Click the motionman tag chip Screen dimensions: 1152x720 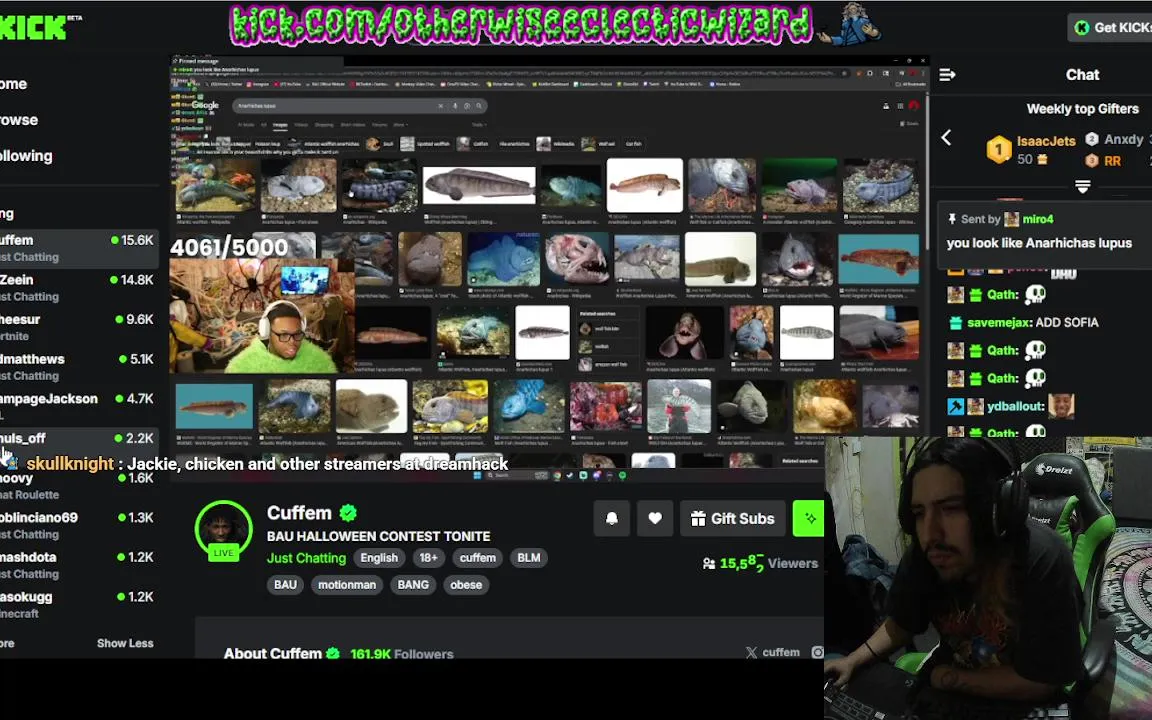347,585
